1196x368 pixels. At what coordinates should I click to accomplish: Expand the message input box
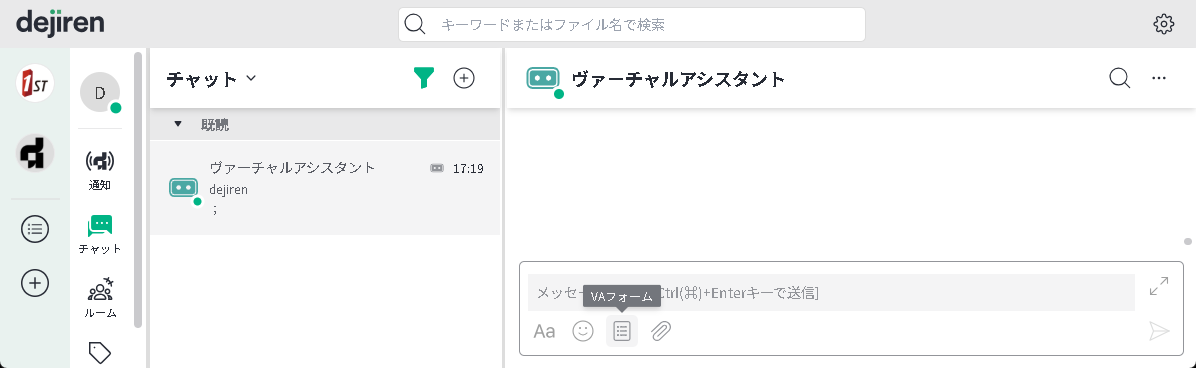click(1159, 286)
